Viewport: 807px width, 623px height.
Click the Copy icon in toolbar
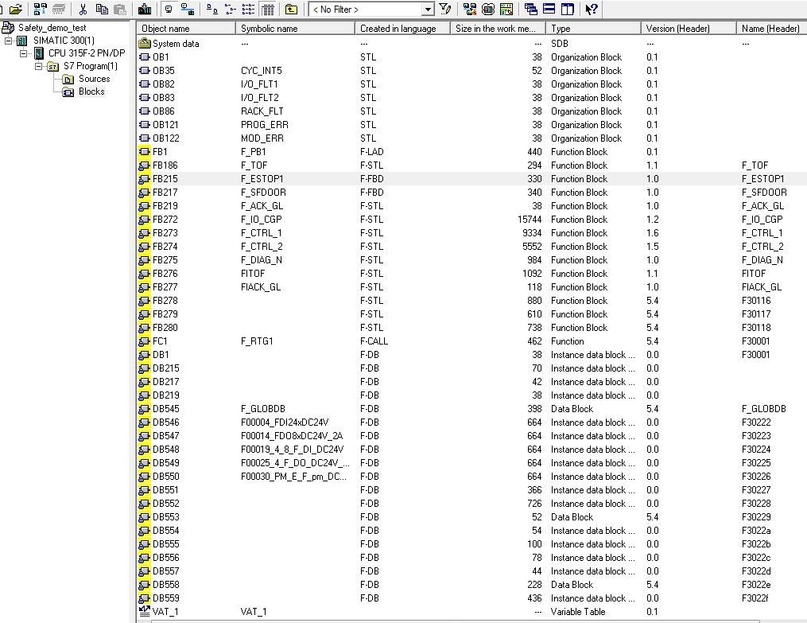click(102, 9)
